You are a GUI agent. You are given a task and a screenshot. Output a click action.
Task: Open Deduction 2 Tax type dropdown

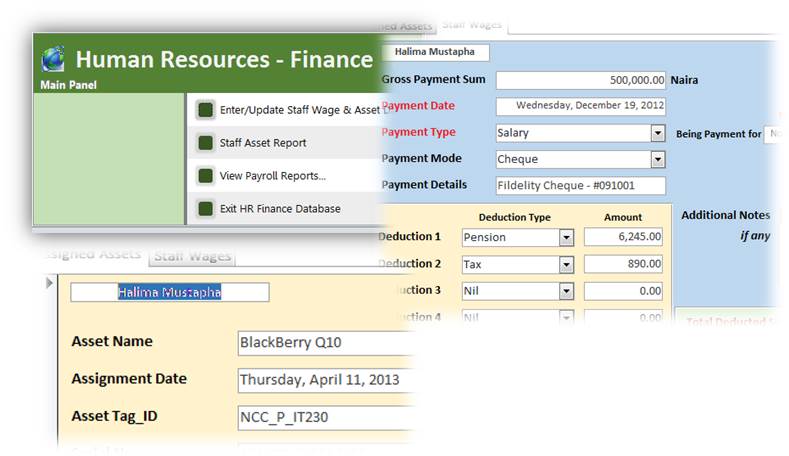[x=566, y=264]
